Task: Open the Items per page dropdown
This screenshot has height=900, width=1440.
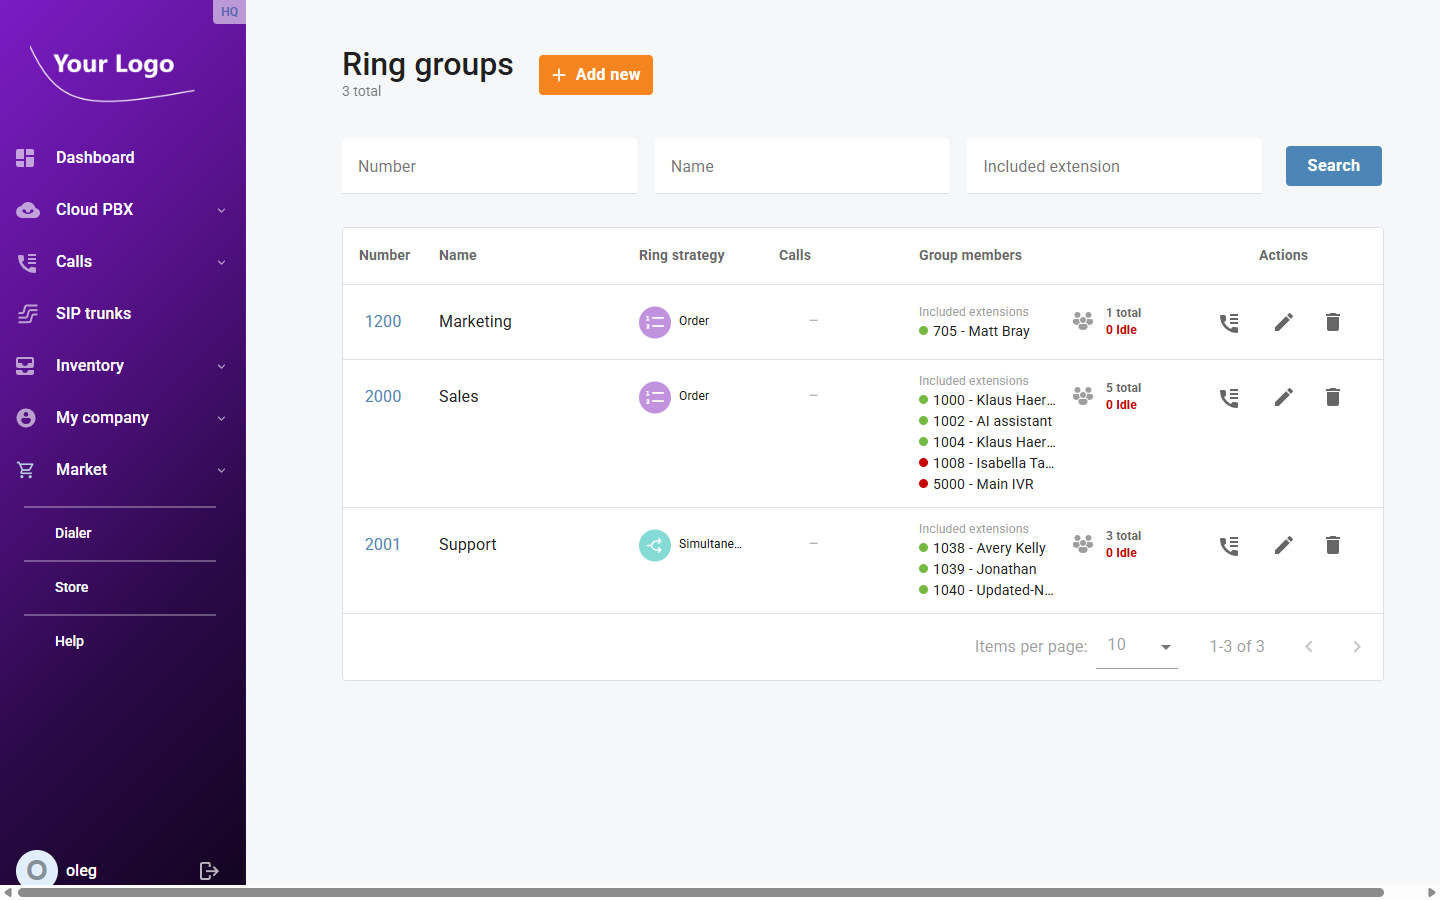Action: [x=1137, y=645]
